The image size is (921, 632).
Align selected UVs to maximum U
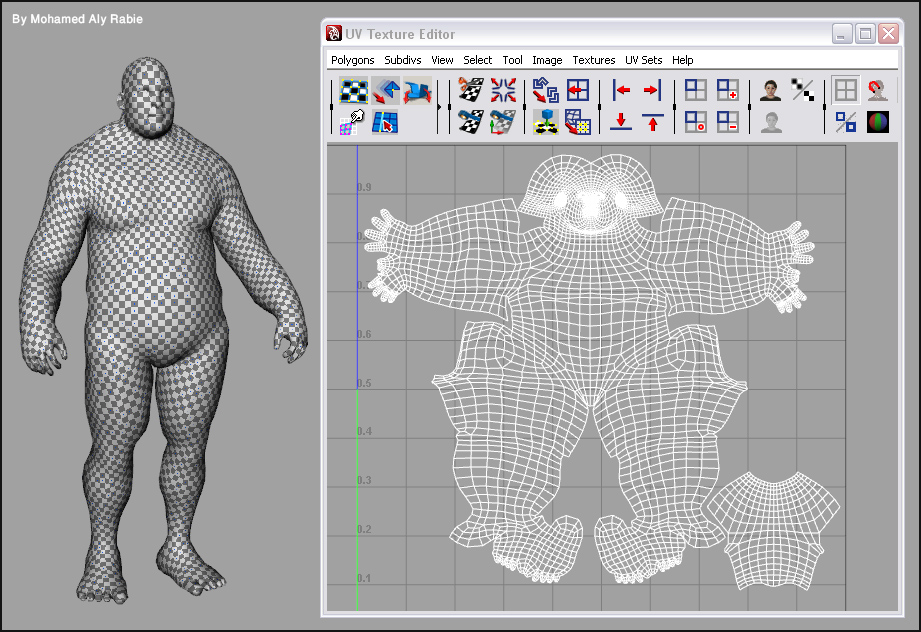(x=653, y=90)
